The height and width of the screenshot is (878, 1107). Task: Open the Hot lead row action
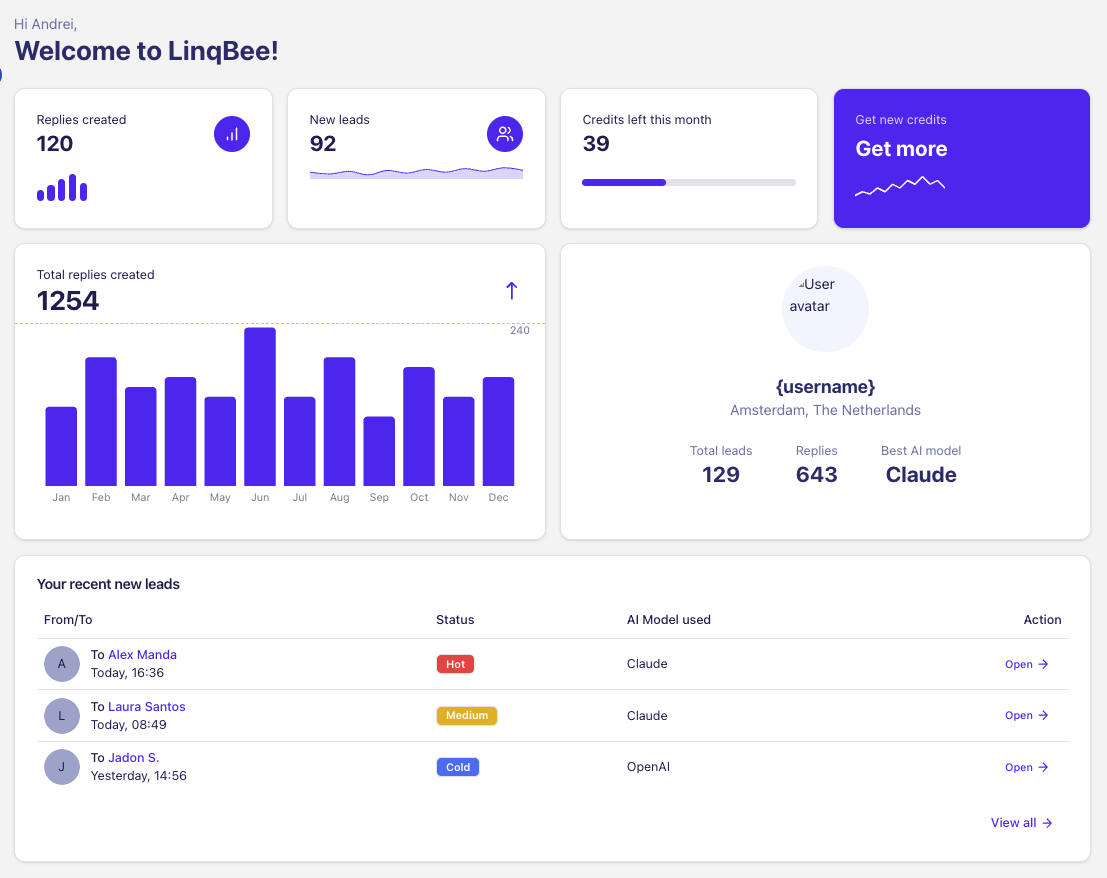1026,664
